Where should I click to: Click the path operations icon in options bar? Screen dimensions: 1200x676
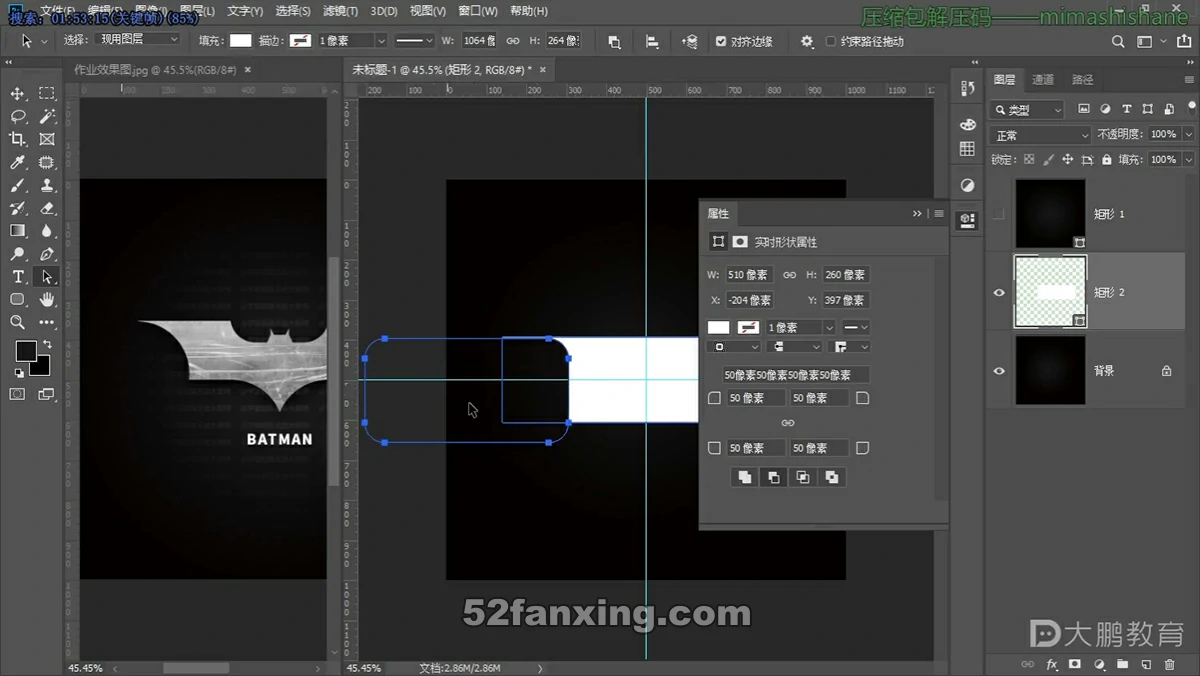click(614, 41)
